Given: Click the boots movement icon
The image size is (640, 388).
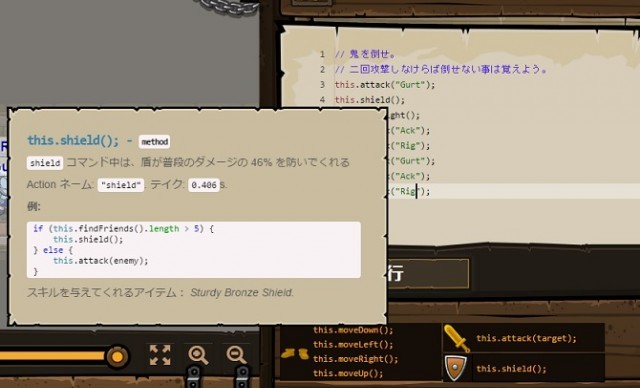Looking at the screenshot, I should click(x=295, y=353).
